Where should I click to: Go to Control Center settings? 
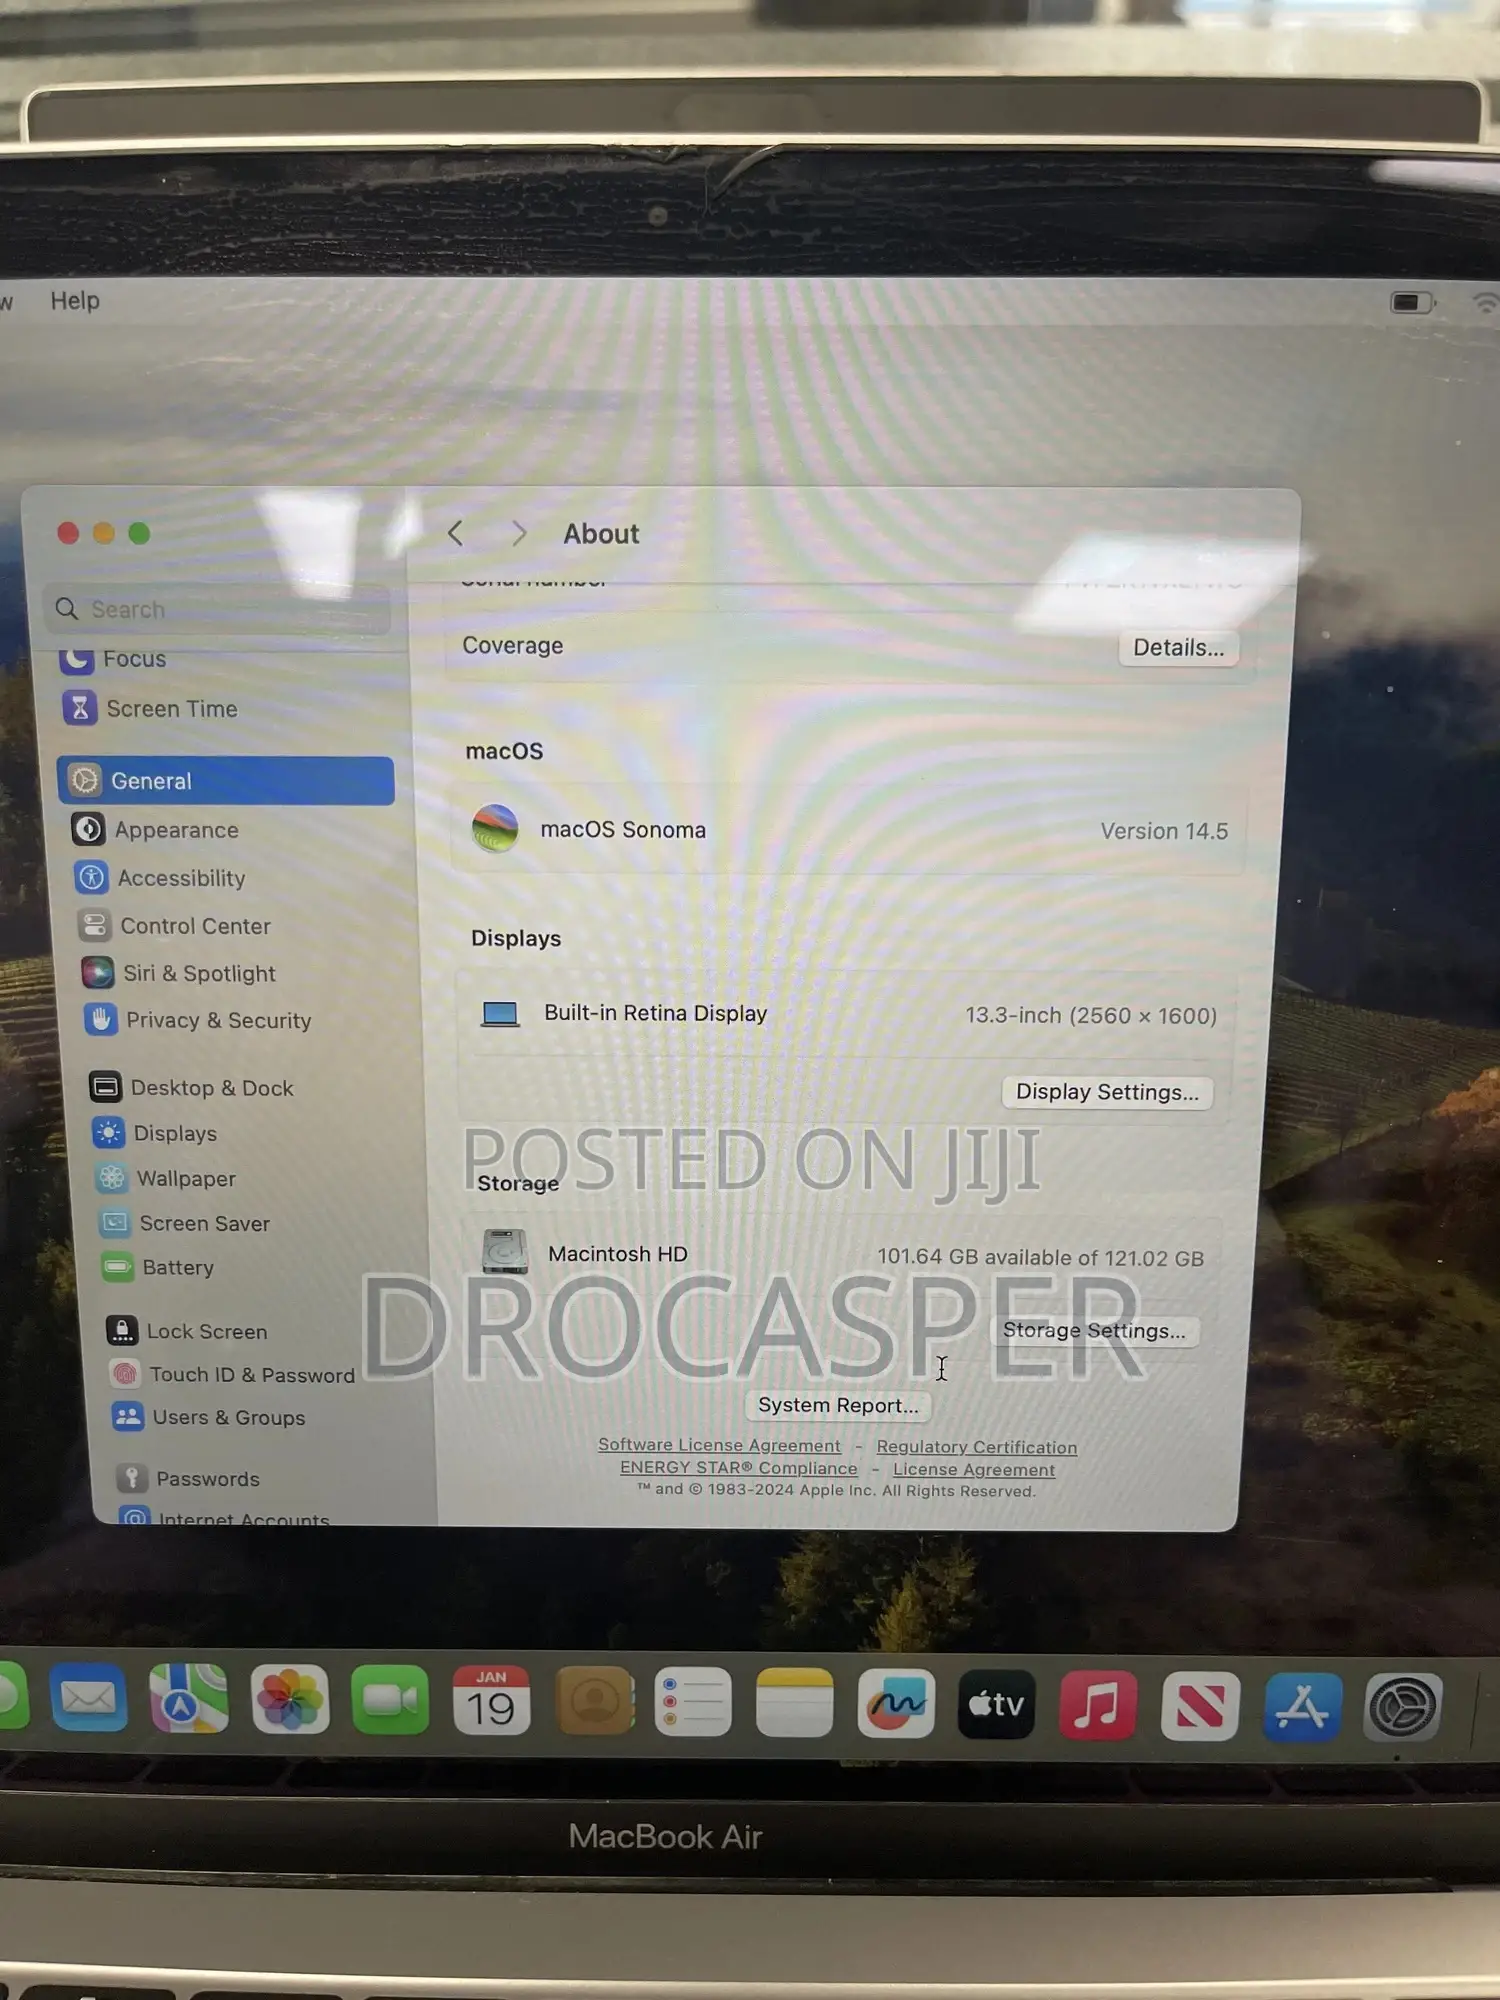tap(174, 926)
